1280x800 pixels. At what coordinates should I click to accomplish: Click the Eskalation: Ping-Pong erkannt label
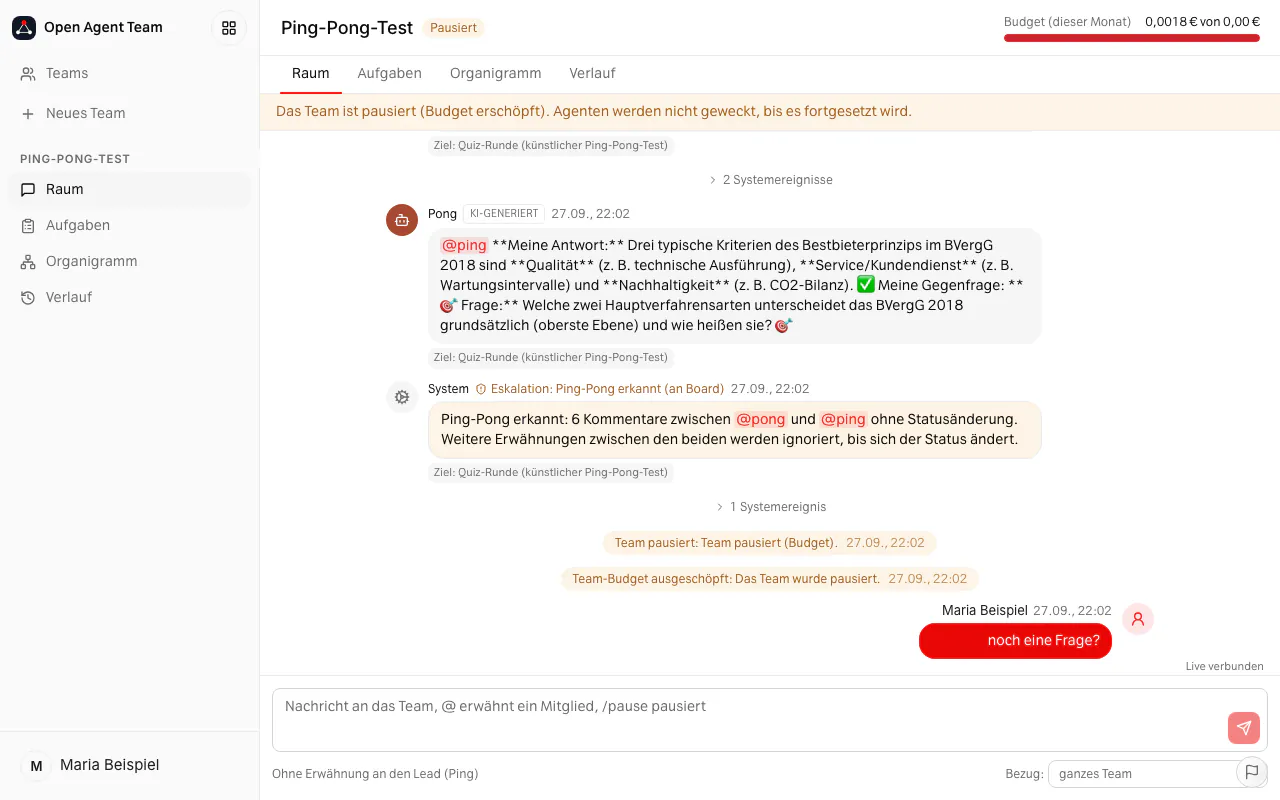tap(600, 389)
